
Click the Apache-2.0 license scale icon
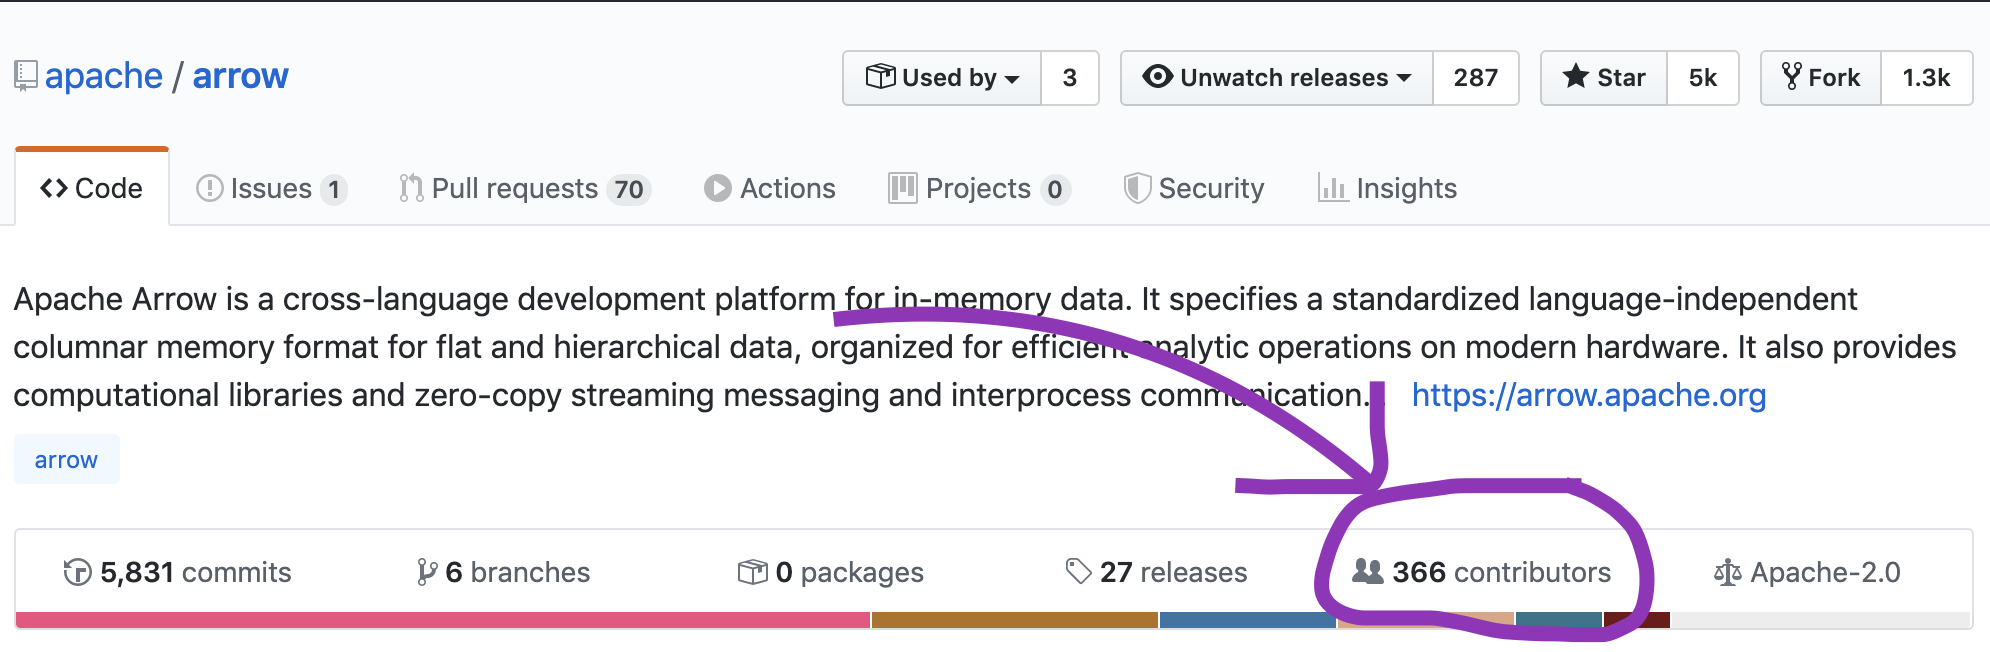pyautogui.click(x=1727, y=573)
